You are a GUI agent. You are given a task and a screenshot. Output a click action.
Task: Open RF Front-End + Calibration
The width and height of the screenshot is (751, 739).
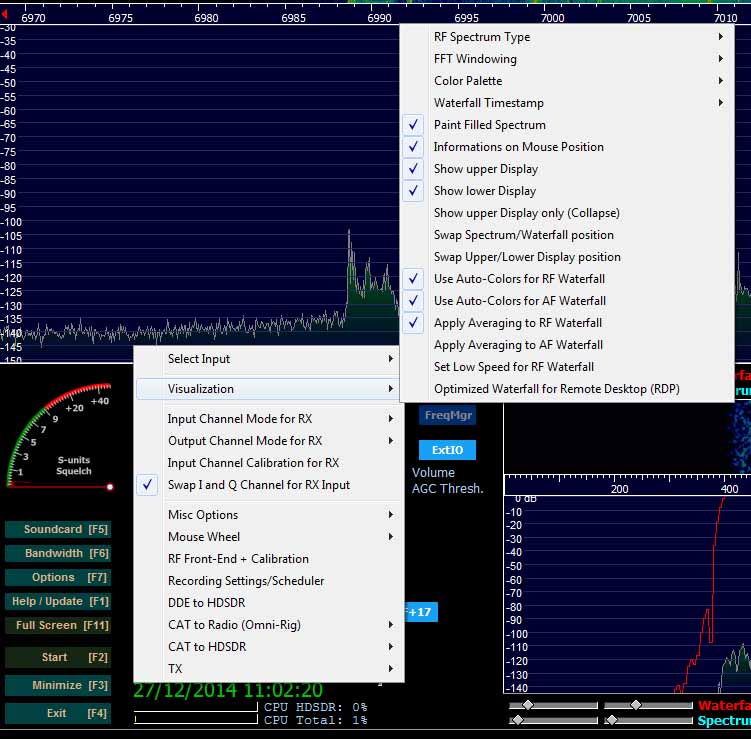coord(269,559)
